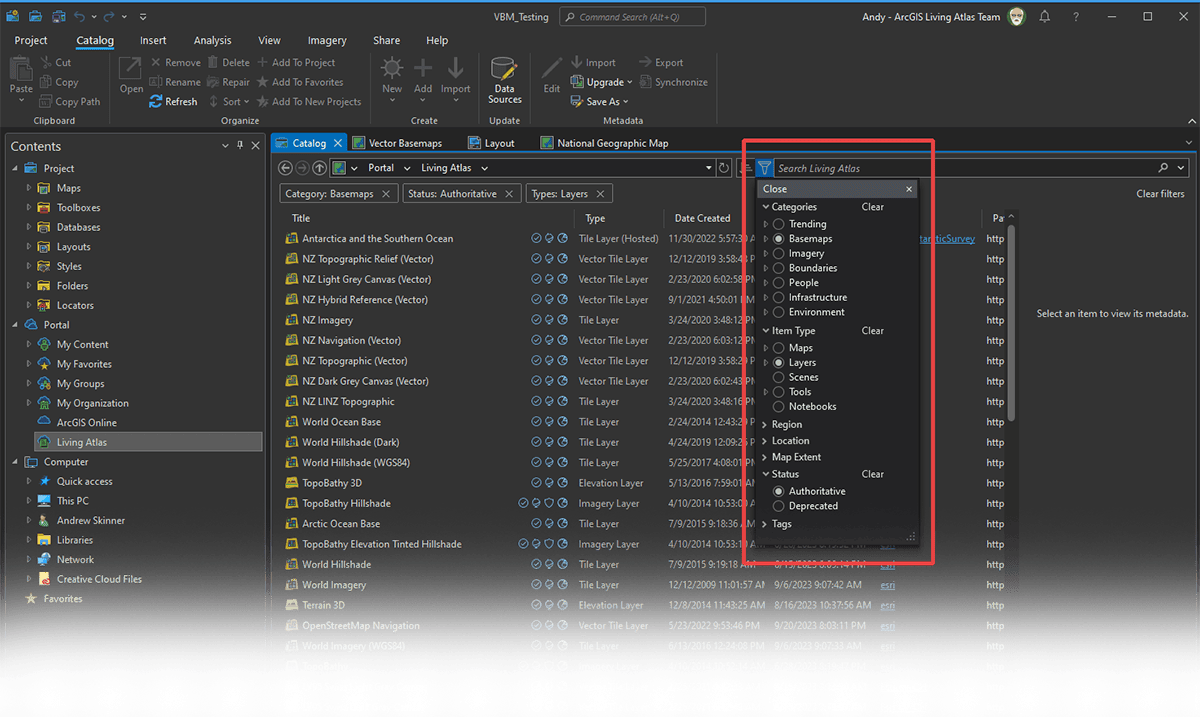The height and width of the screenshot is (717, 1200).
Task: Expand the Region filter section
Action: coord(765,425)
